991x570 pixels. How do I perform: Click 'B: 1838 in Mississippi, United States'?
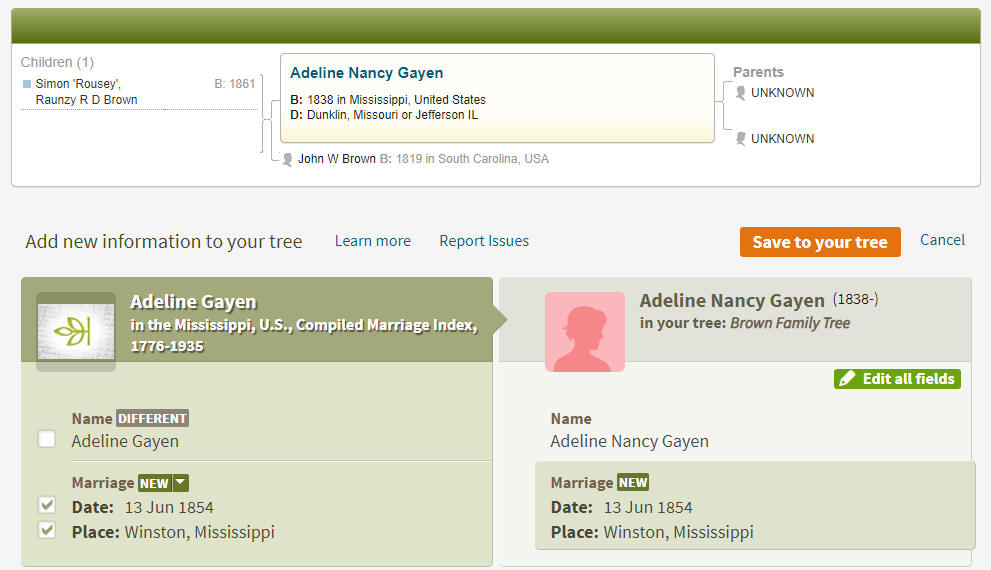(387, 100)
